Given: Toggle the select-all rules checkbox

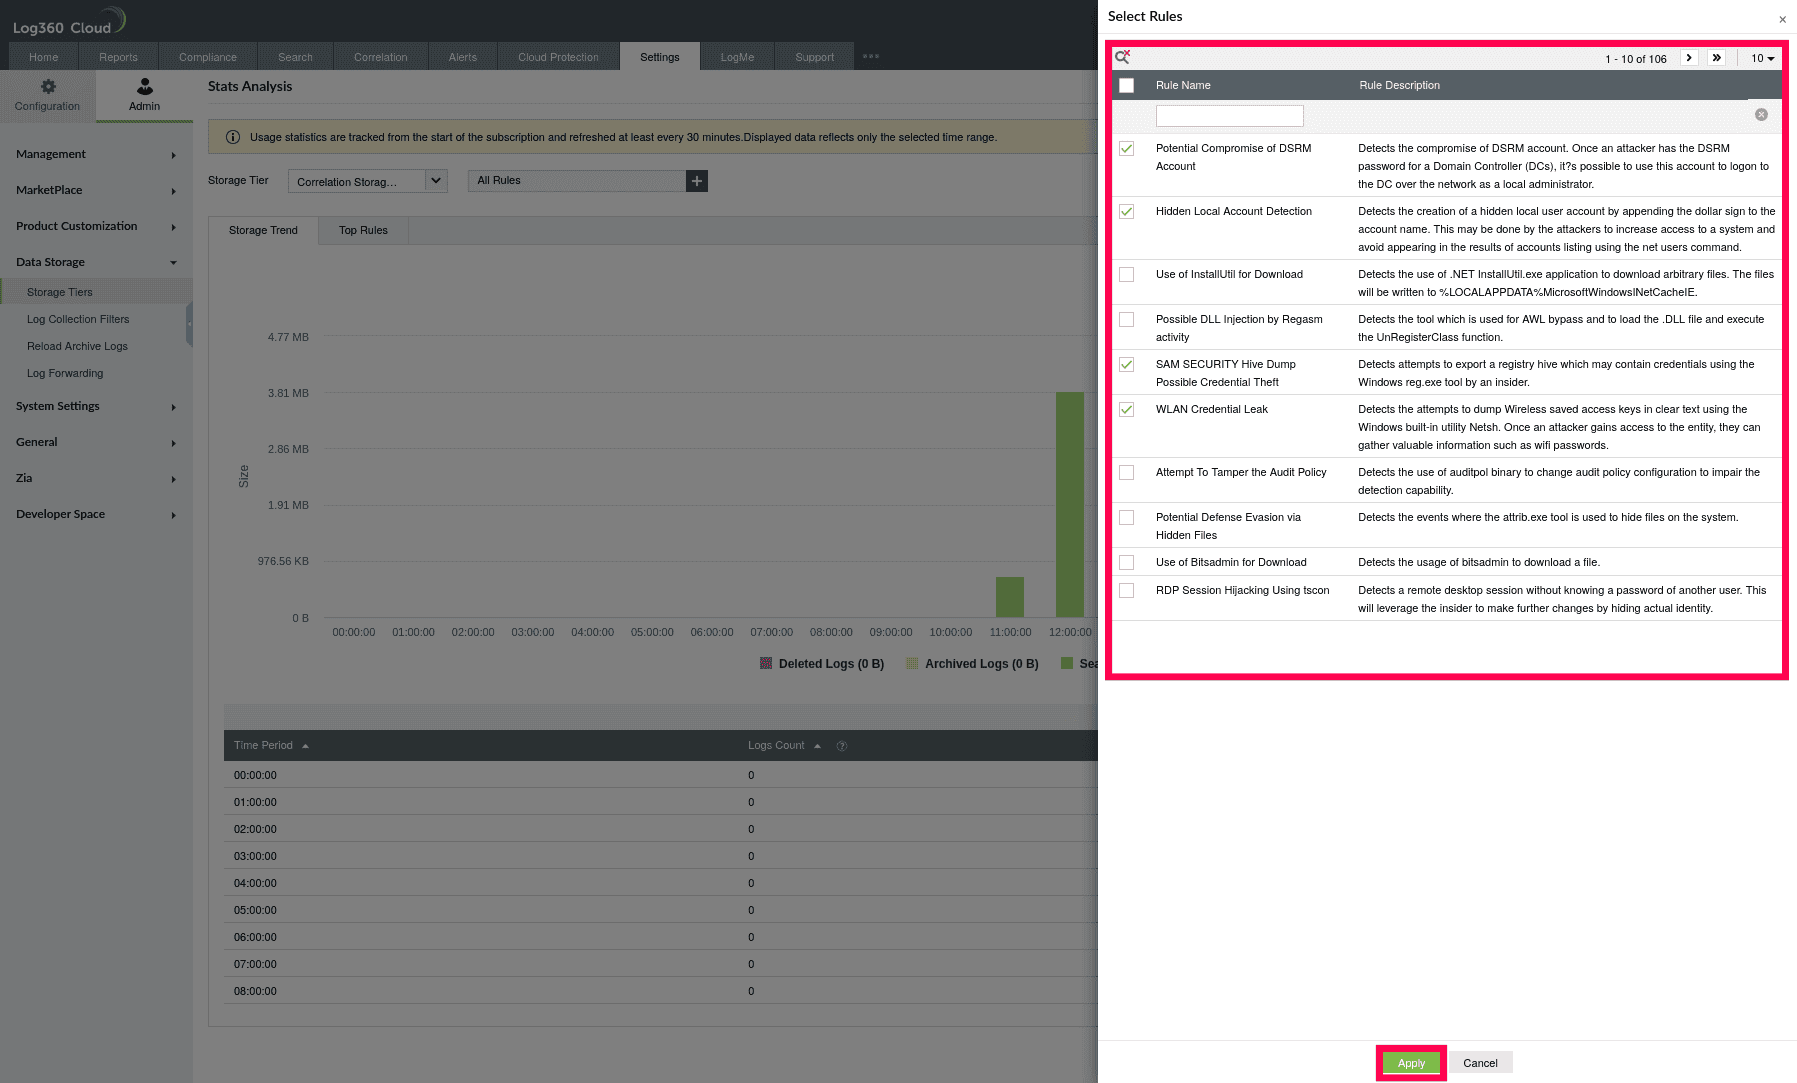Looking at the screenshot, I should (1127, 86).
